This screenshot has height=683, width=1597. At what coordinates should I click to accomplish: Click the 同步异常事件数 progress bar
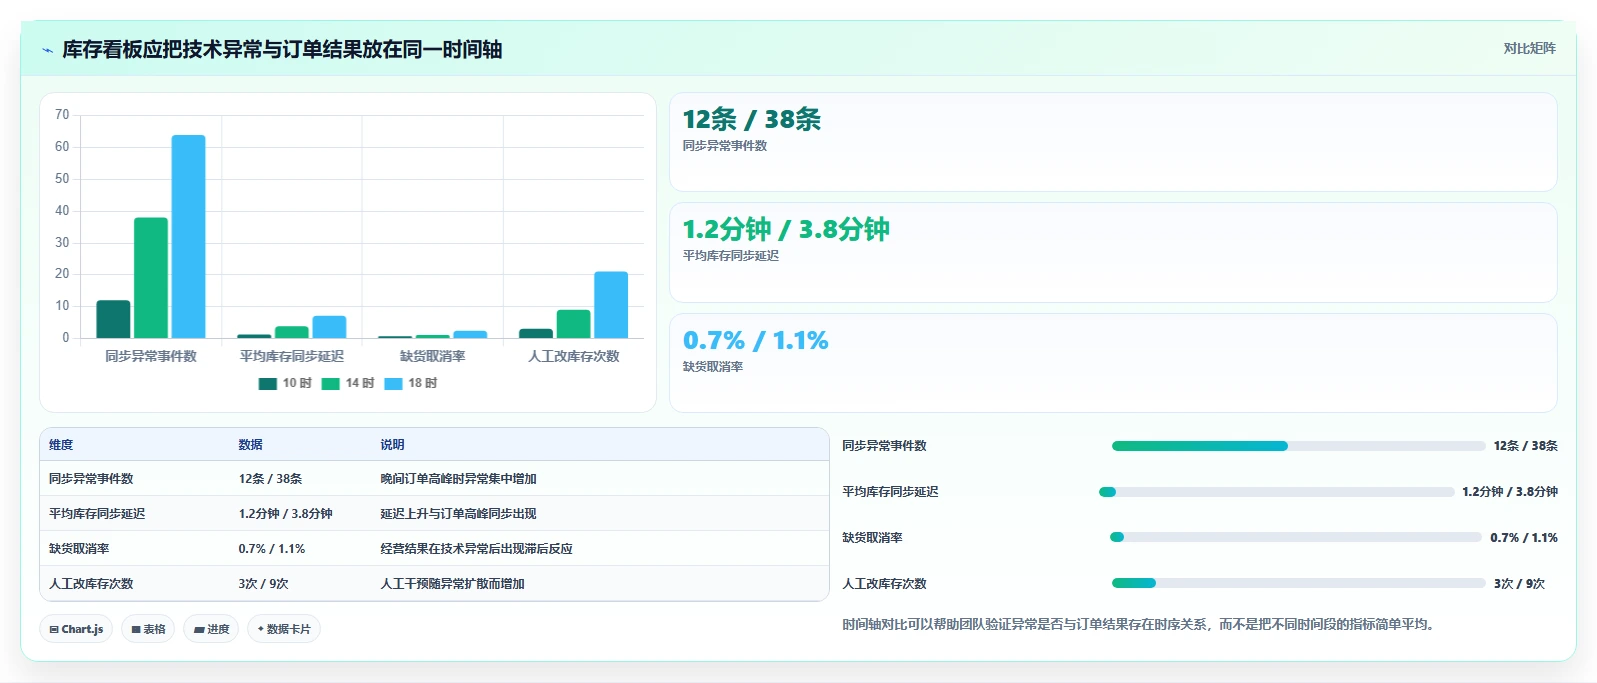pyautogui.click(x=1298, y=446)
